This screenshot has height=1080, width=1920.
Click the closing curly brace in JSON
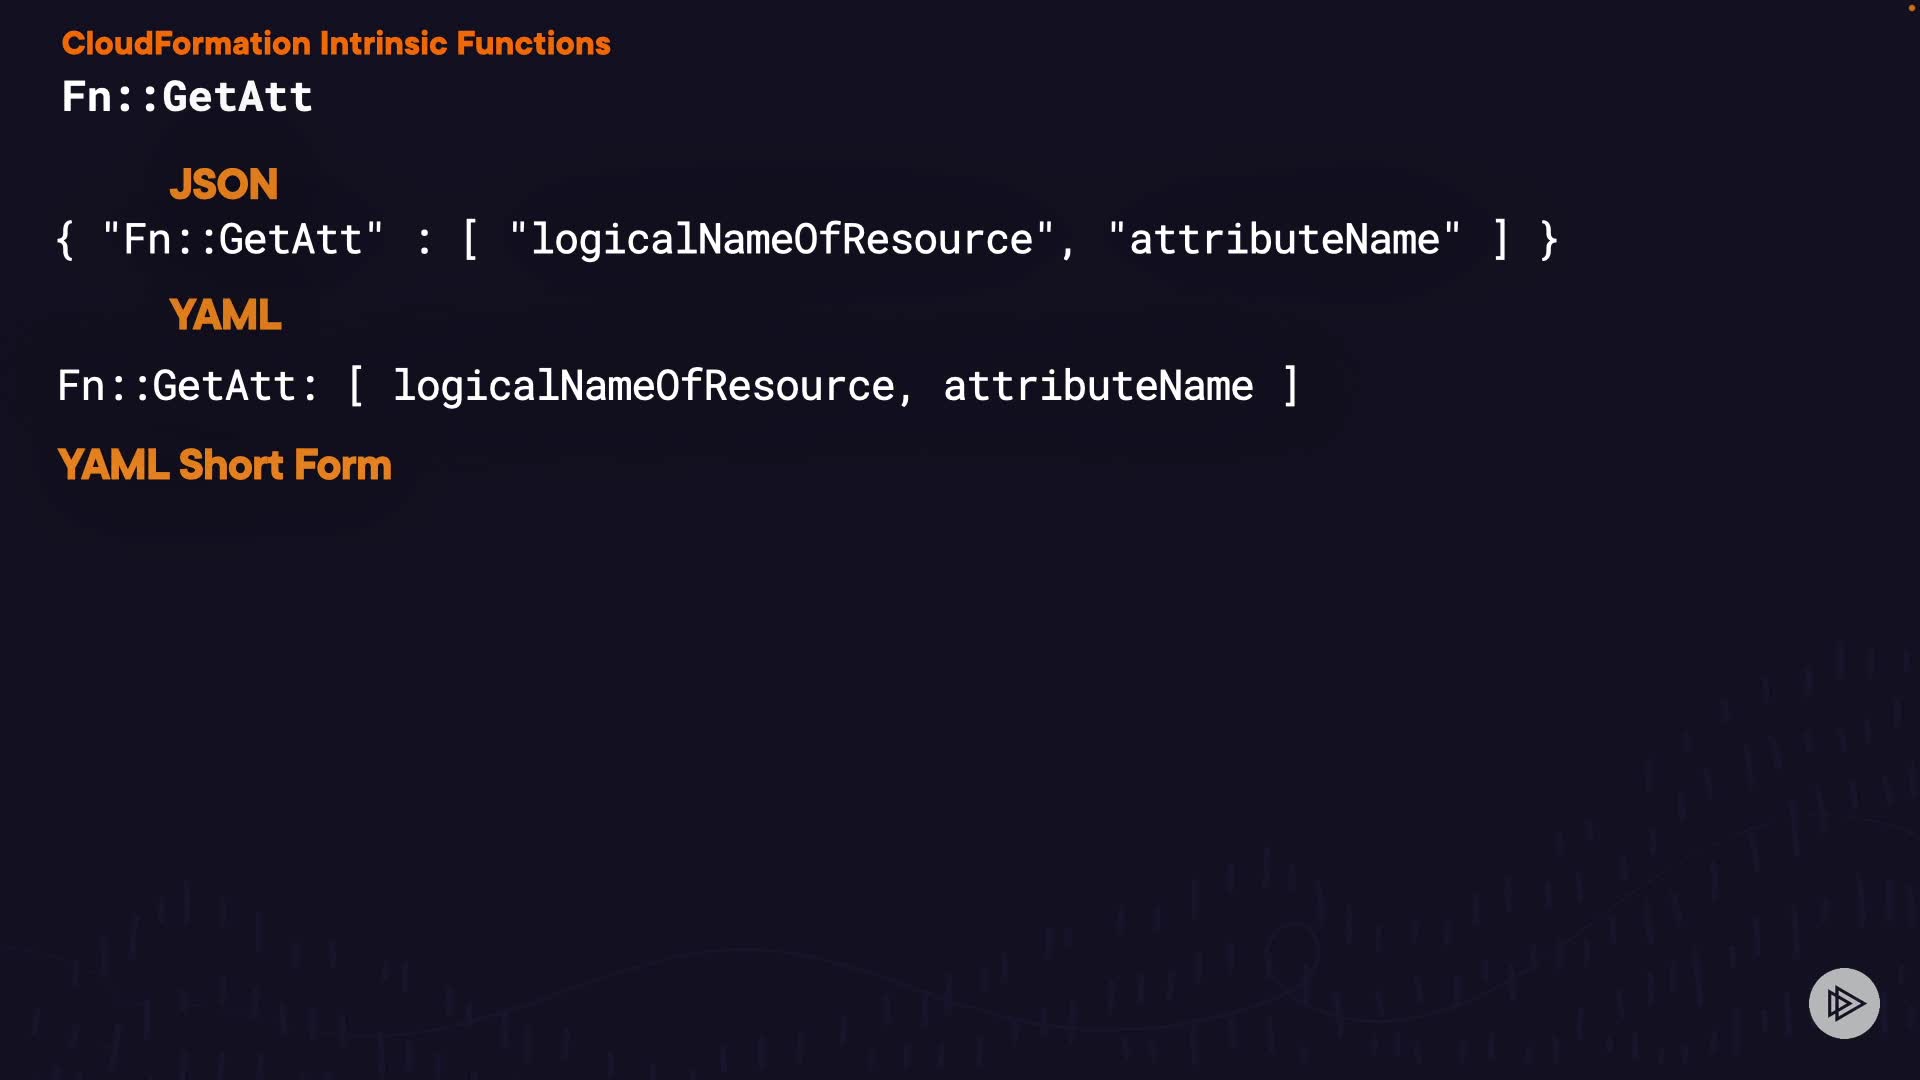click(x=1549, y=240)
